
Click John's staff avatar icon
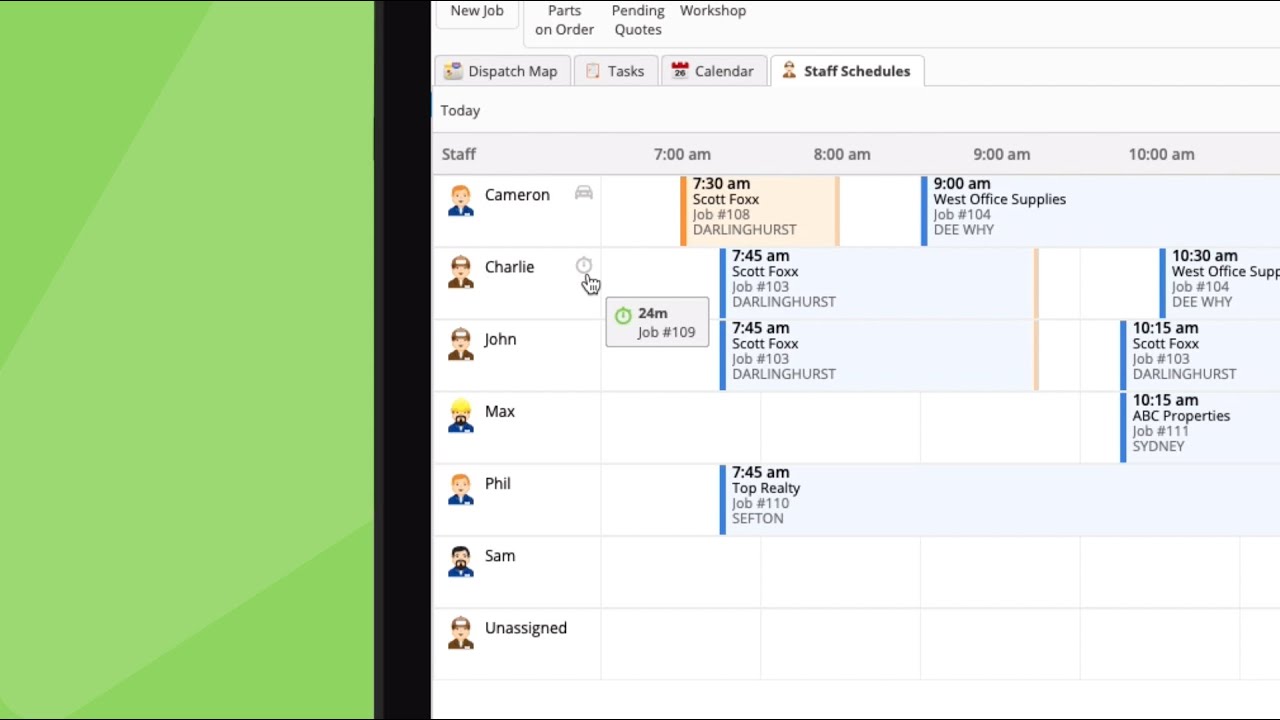pos(460,344)
